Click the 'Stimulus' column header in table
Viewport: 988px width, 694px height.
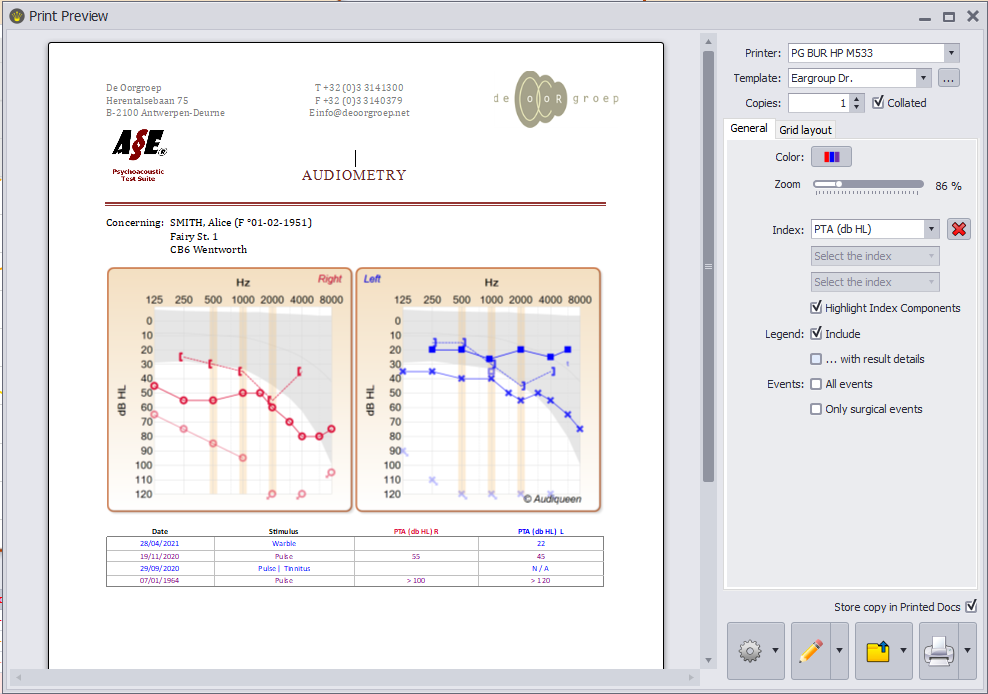pos(284,531)
